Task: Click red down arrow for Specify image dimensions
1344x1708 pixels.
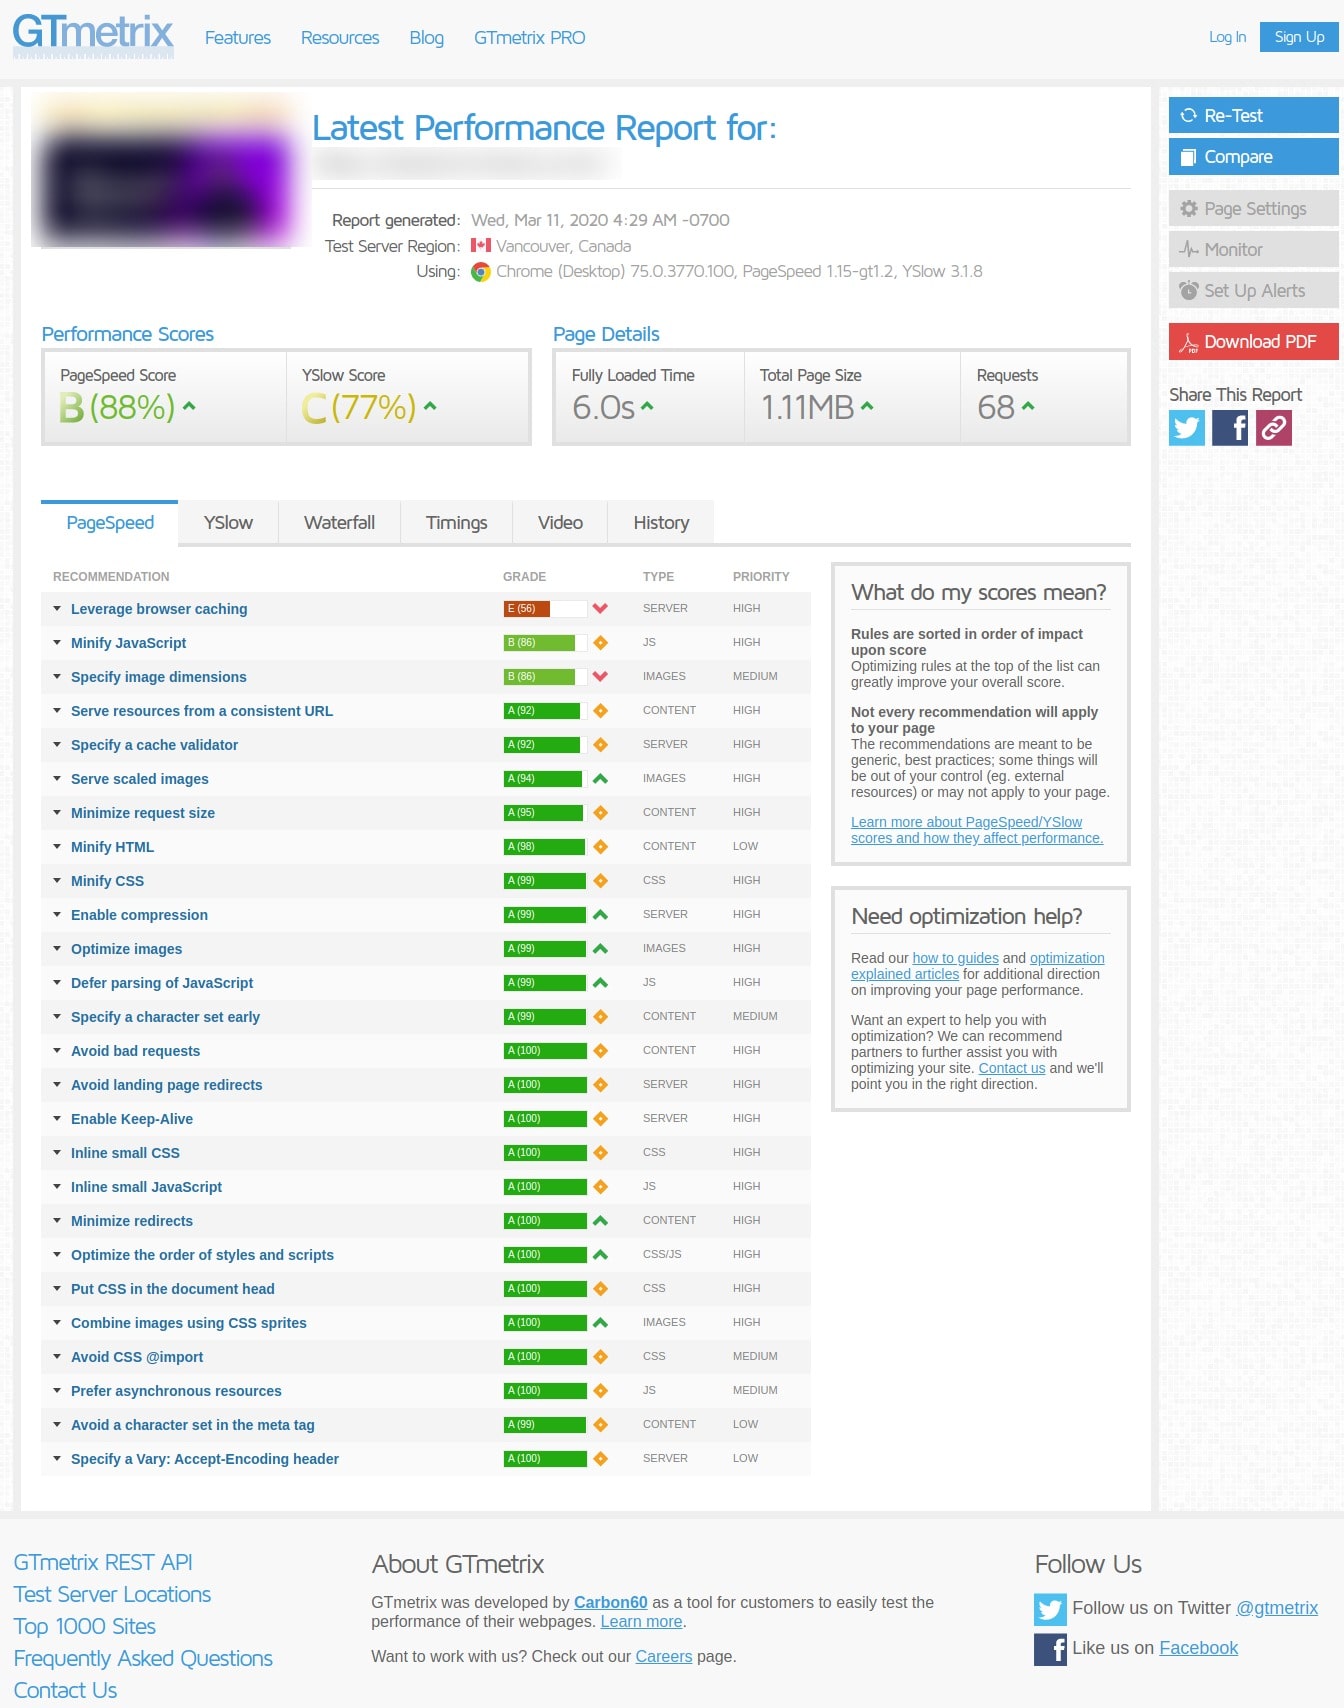Action: pos(600,676)
